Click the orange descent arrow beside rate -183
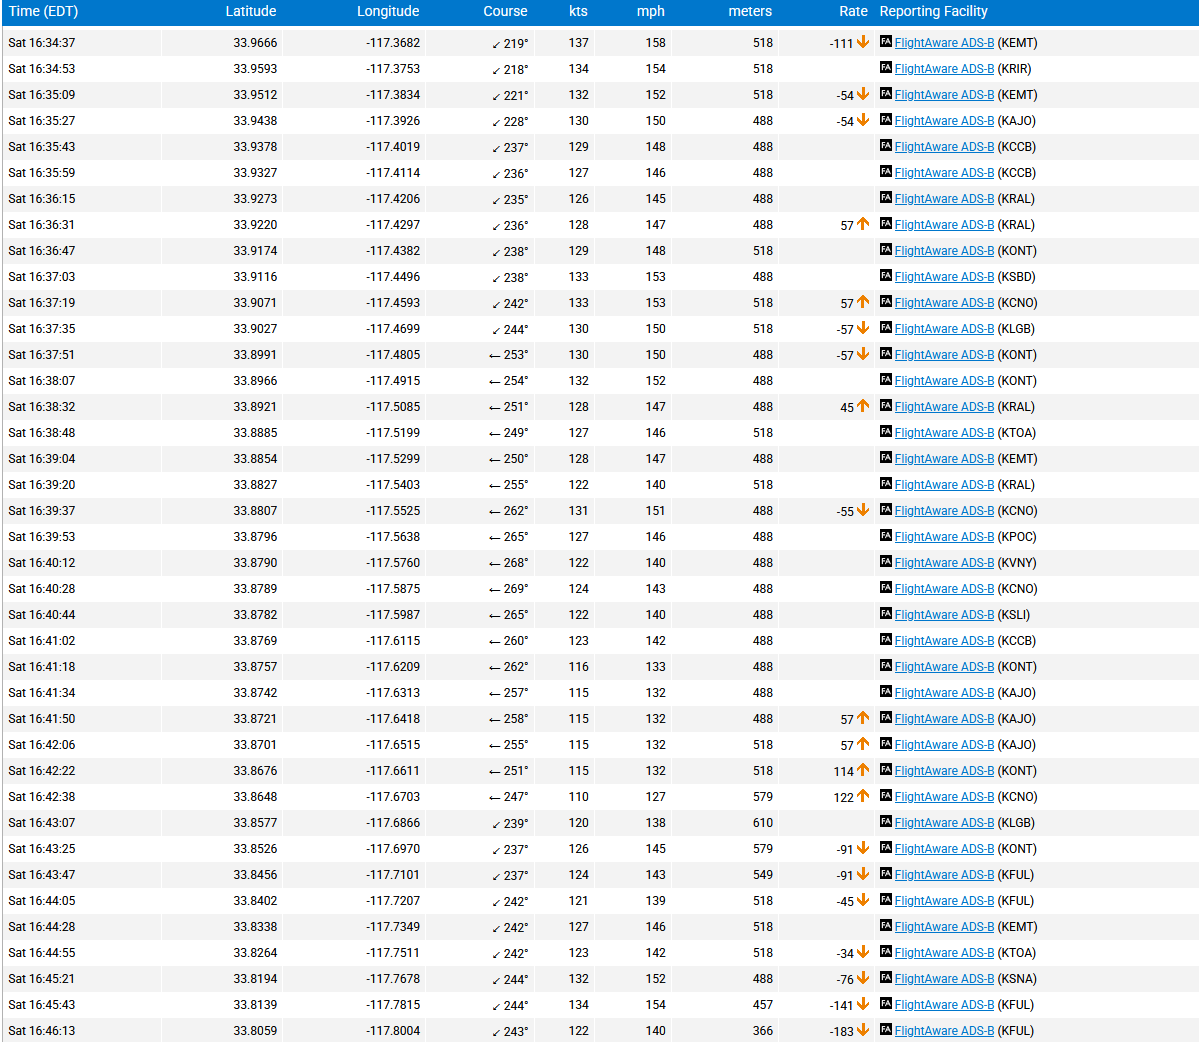Image resolution: width=1199 pixels, height=1042 pixels. coord(863,1030)
